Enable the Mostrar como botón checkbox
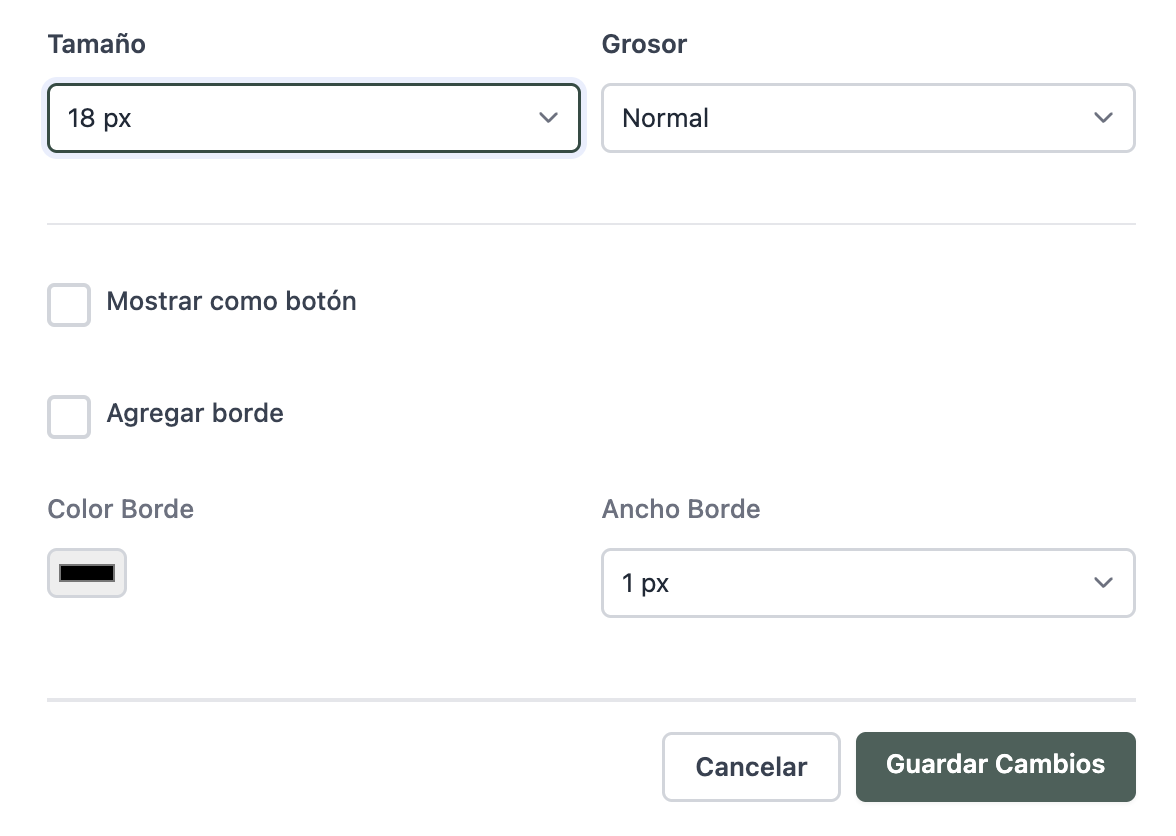 pos(69,305)
